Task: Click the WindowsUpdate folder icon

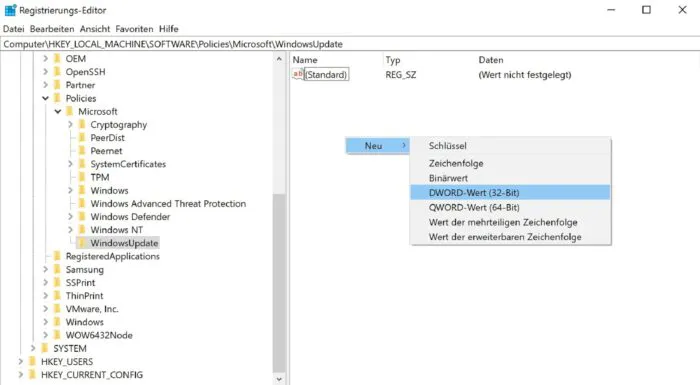Action: tap(82, 243)
